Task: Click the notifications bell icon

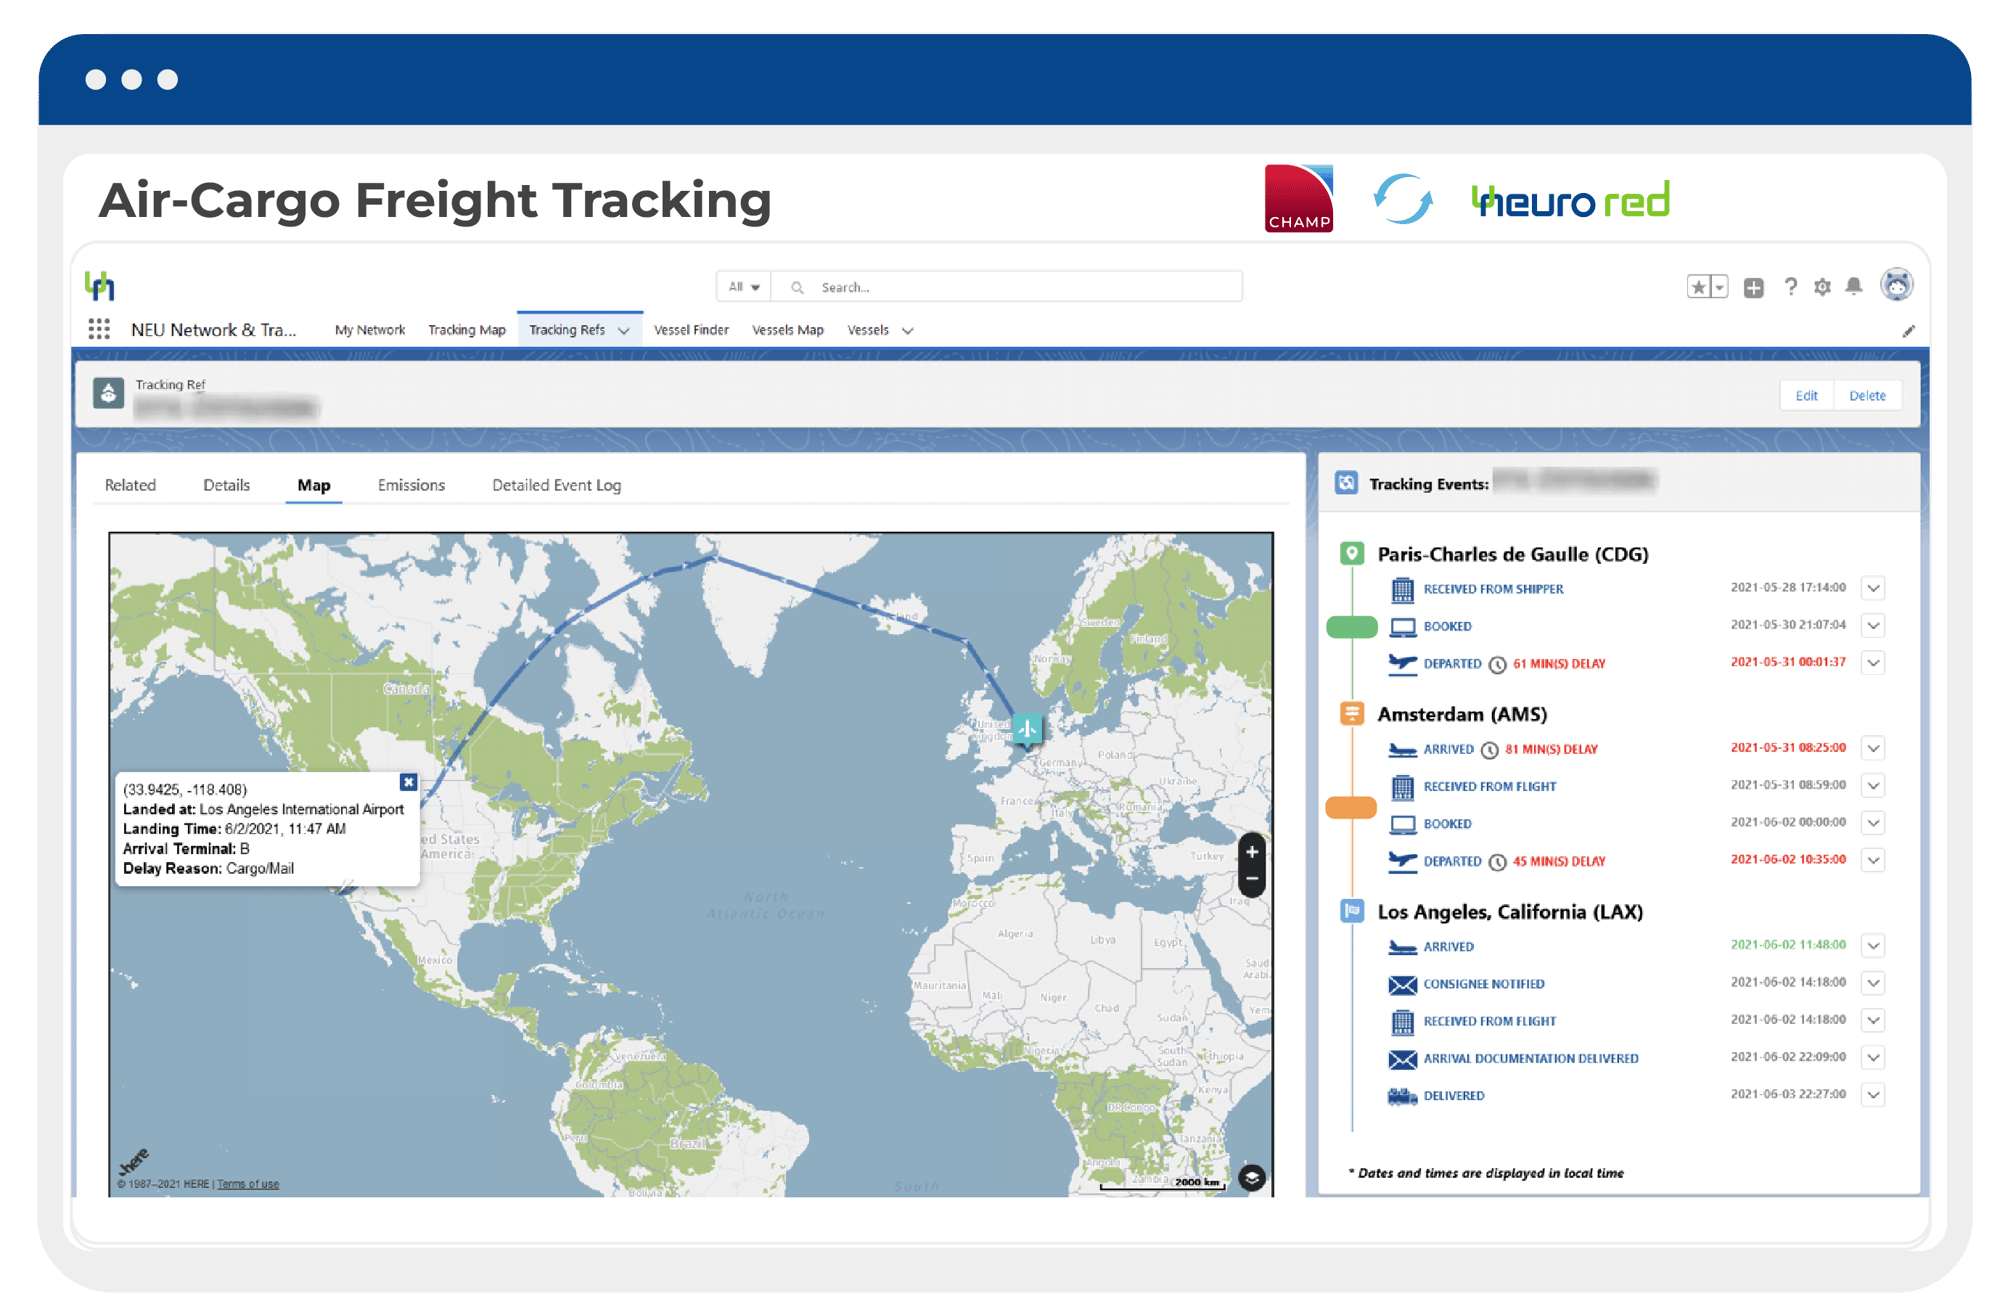Action: click(1858, 286)
